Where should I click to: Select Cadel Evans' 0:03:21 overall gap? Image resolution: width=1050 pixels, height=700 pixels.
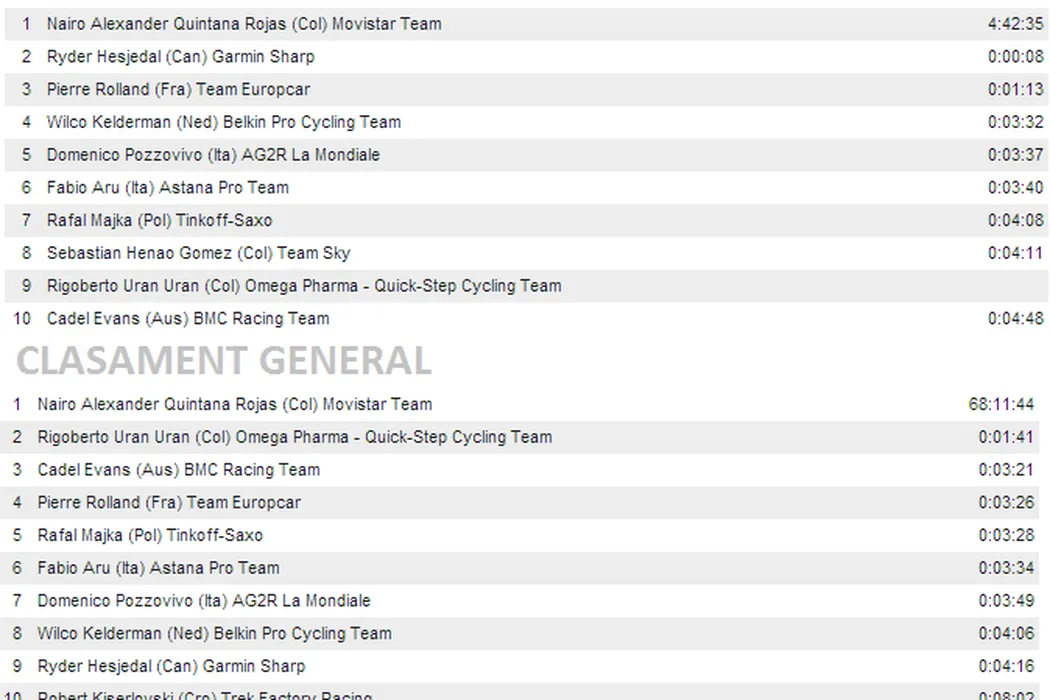tap(1006, 470)
